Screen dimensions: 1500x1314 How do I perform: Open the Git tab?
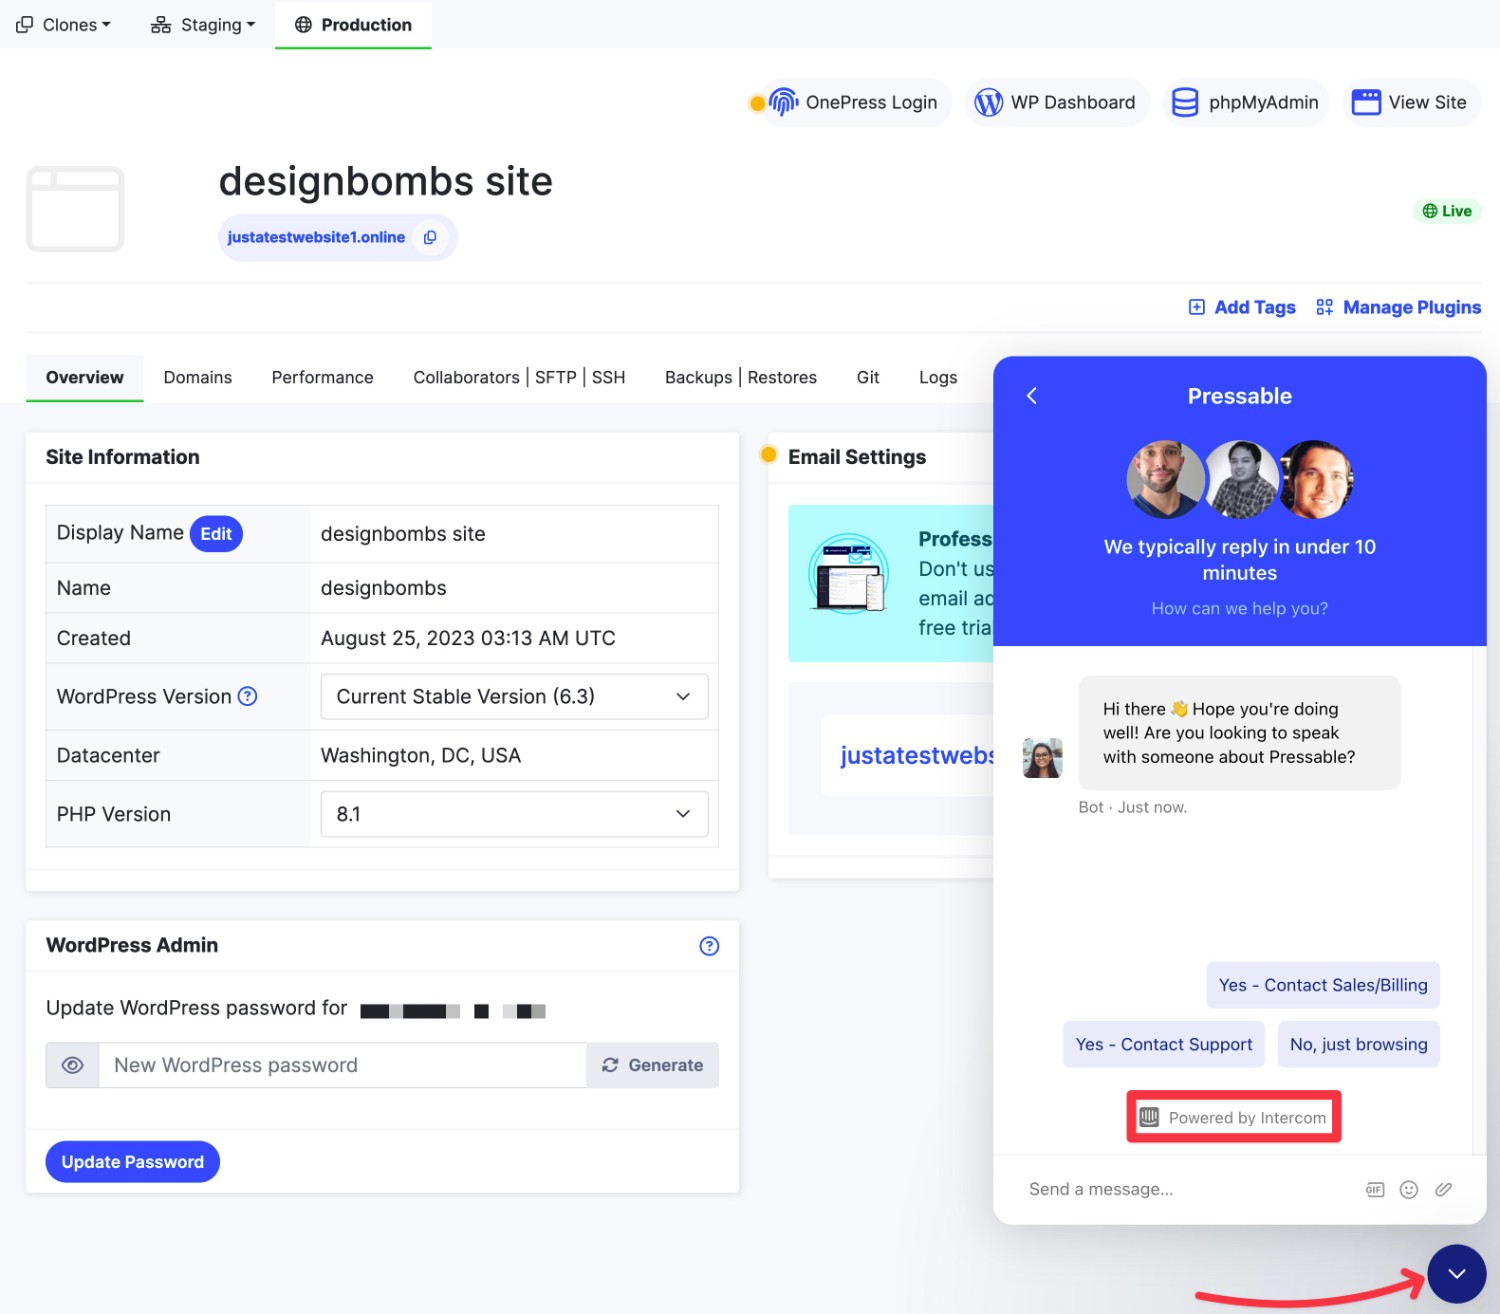coord(868,377)
